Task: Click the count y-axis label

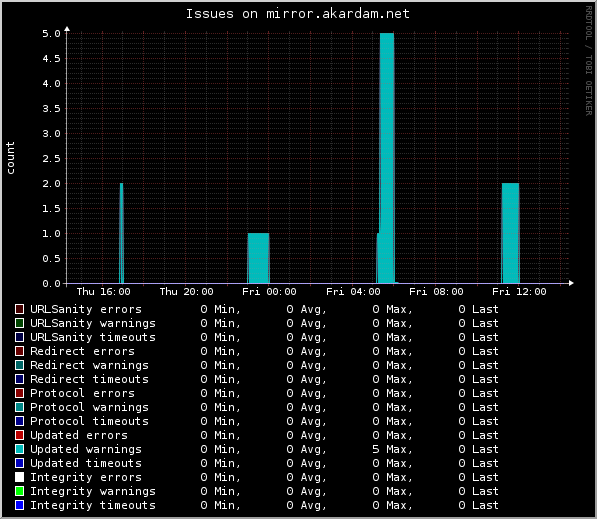Action: click(x=10, y=158)
